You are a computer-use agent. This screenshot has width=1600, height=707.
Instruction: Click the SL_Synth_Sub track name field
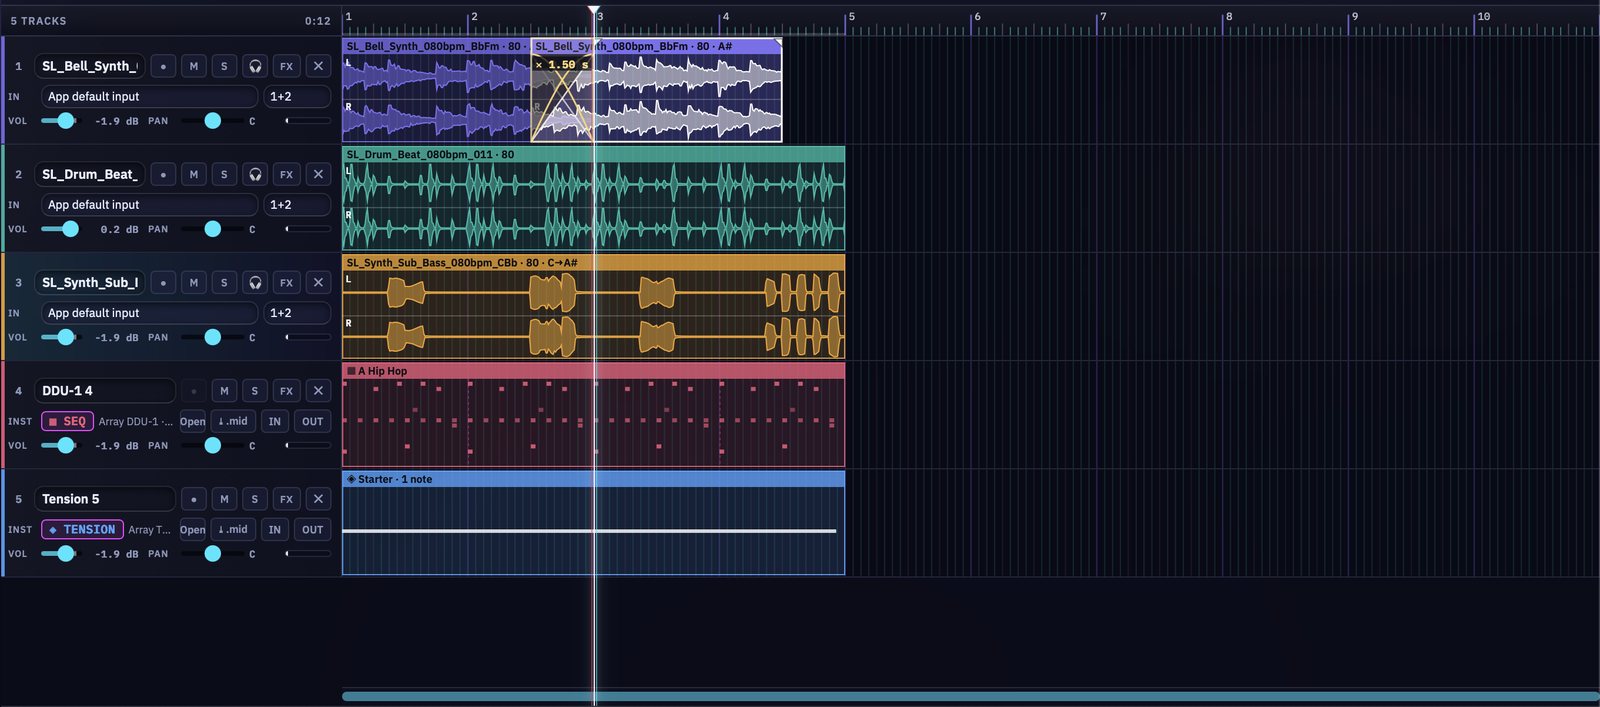click(90, 282)
